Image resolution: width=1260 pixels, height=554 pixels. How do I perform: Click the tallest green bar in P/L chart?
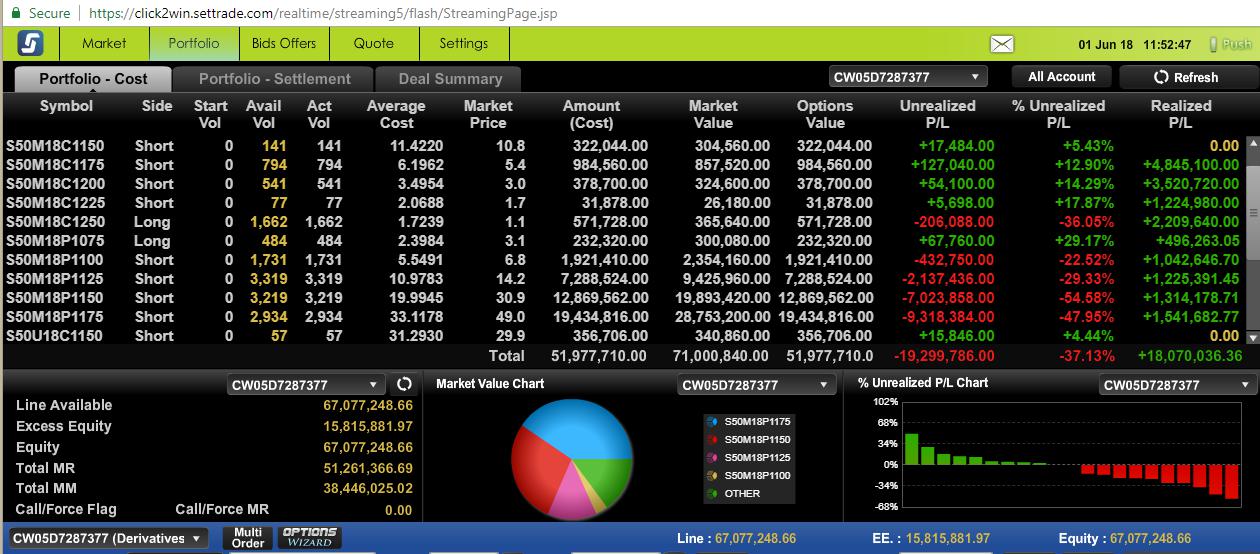pyautogui.click(x=911, y=449)
